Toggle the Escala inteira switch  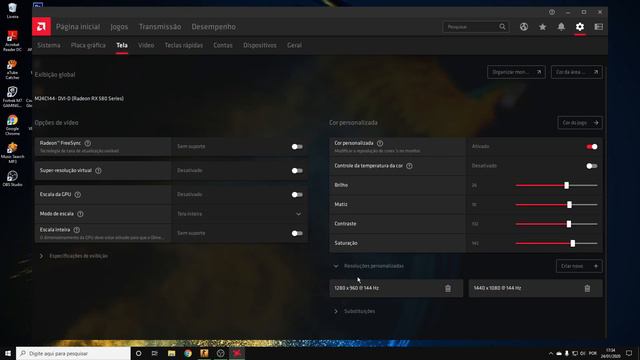[x=297, y=233]
